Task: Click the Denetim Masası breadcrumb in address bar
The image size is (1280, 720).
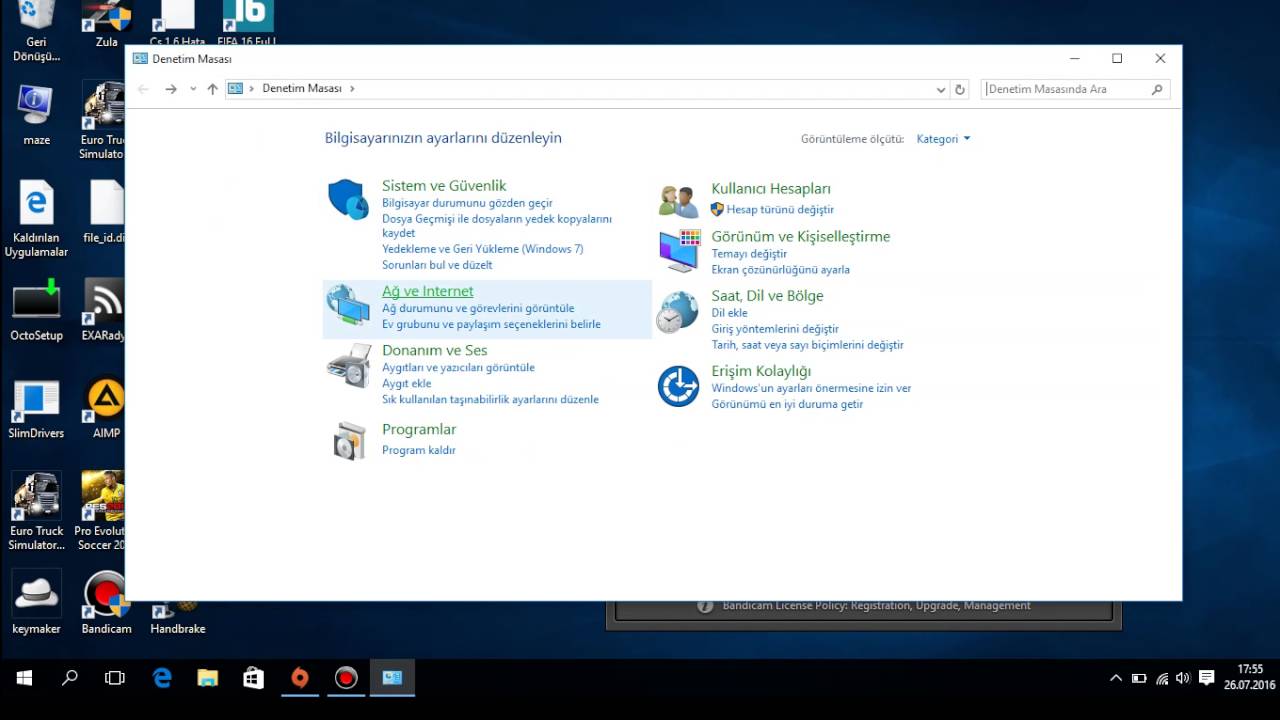Action: (x=302, y=89)
